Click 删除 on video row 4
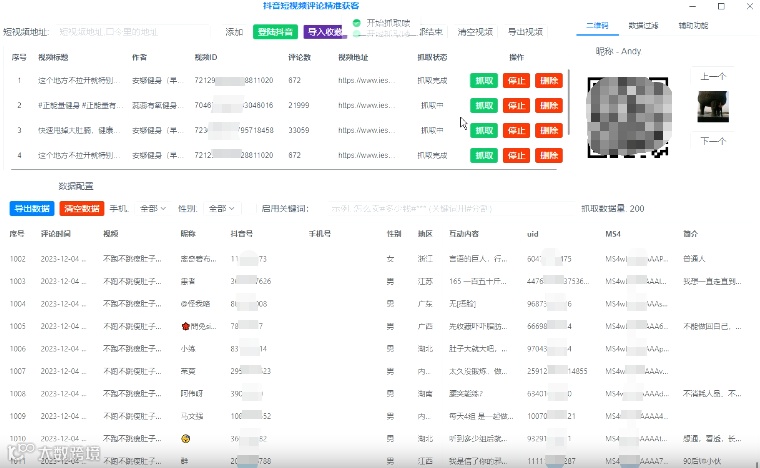Viewport: 760px width, 468px height. coord(549,156)
